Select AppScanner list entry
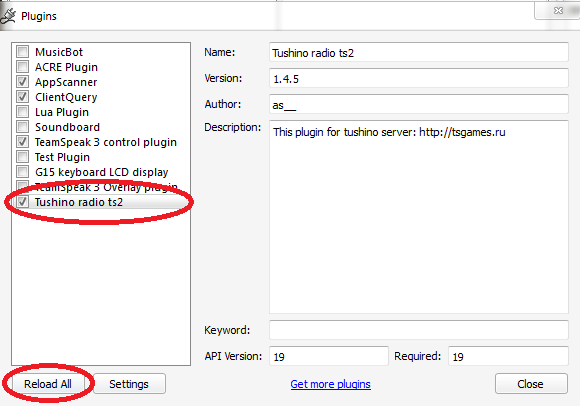Viewport: 580px width, 406px height. coord(66,82)
